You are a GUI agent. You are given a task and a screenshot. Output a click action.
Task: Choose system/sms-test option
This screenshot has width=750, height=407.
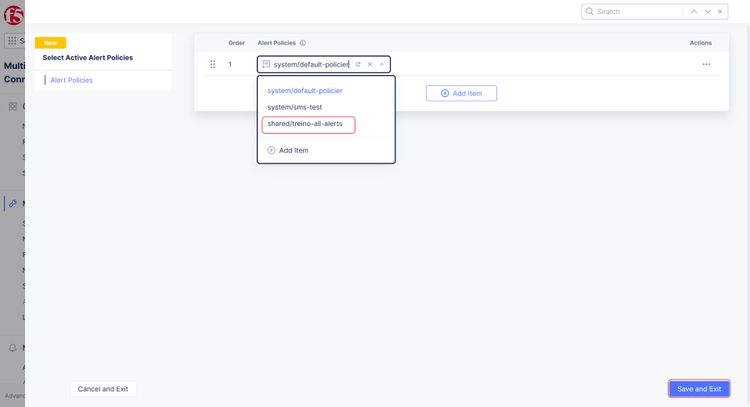294,107
